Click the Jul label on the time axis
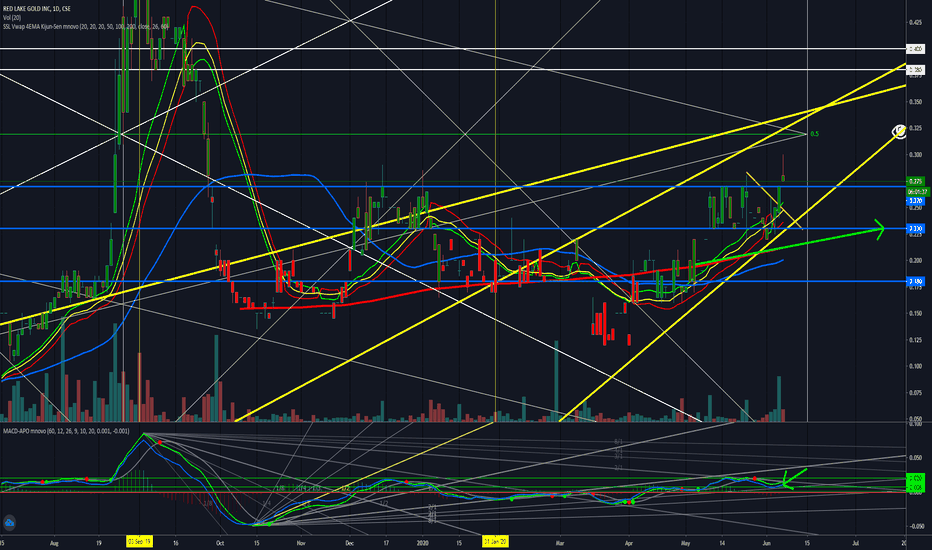Image resolution: width=932 pixels, height=550 pixels. [856, 543]
